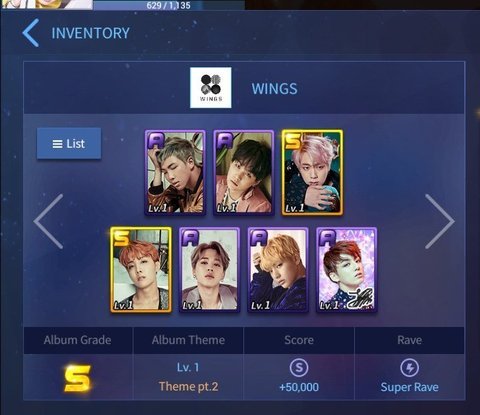This screenshot has height=415, width=480.
Task: Select the black-haired A-grade card
Action: tap(244, 172)
